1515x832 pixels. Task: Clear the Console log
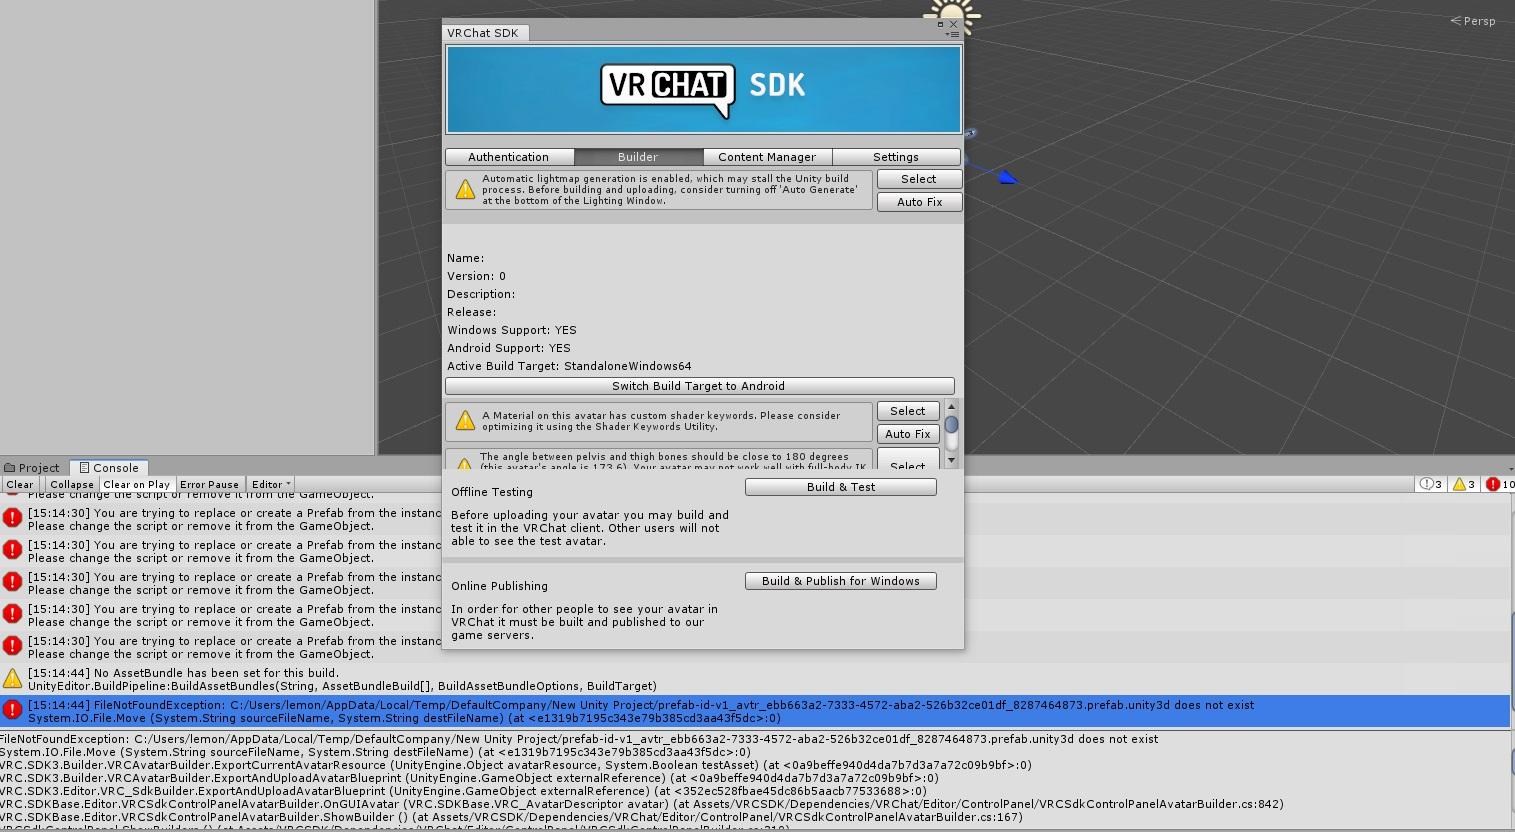click(20, 484)
